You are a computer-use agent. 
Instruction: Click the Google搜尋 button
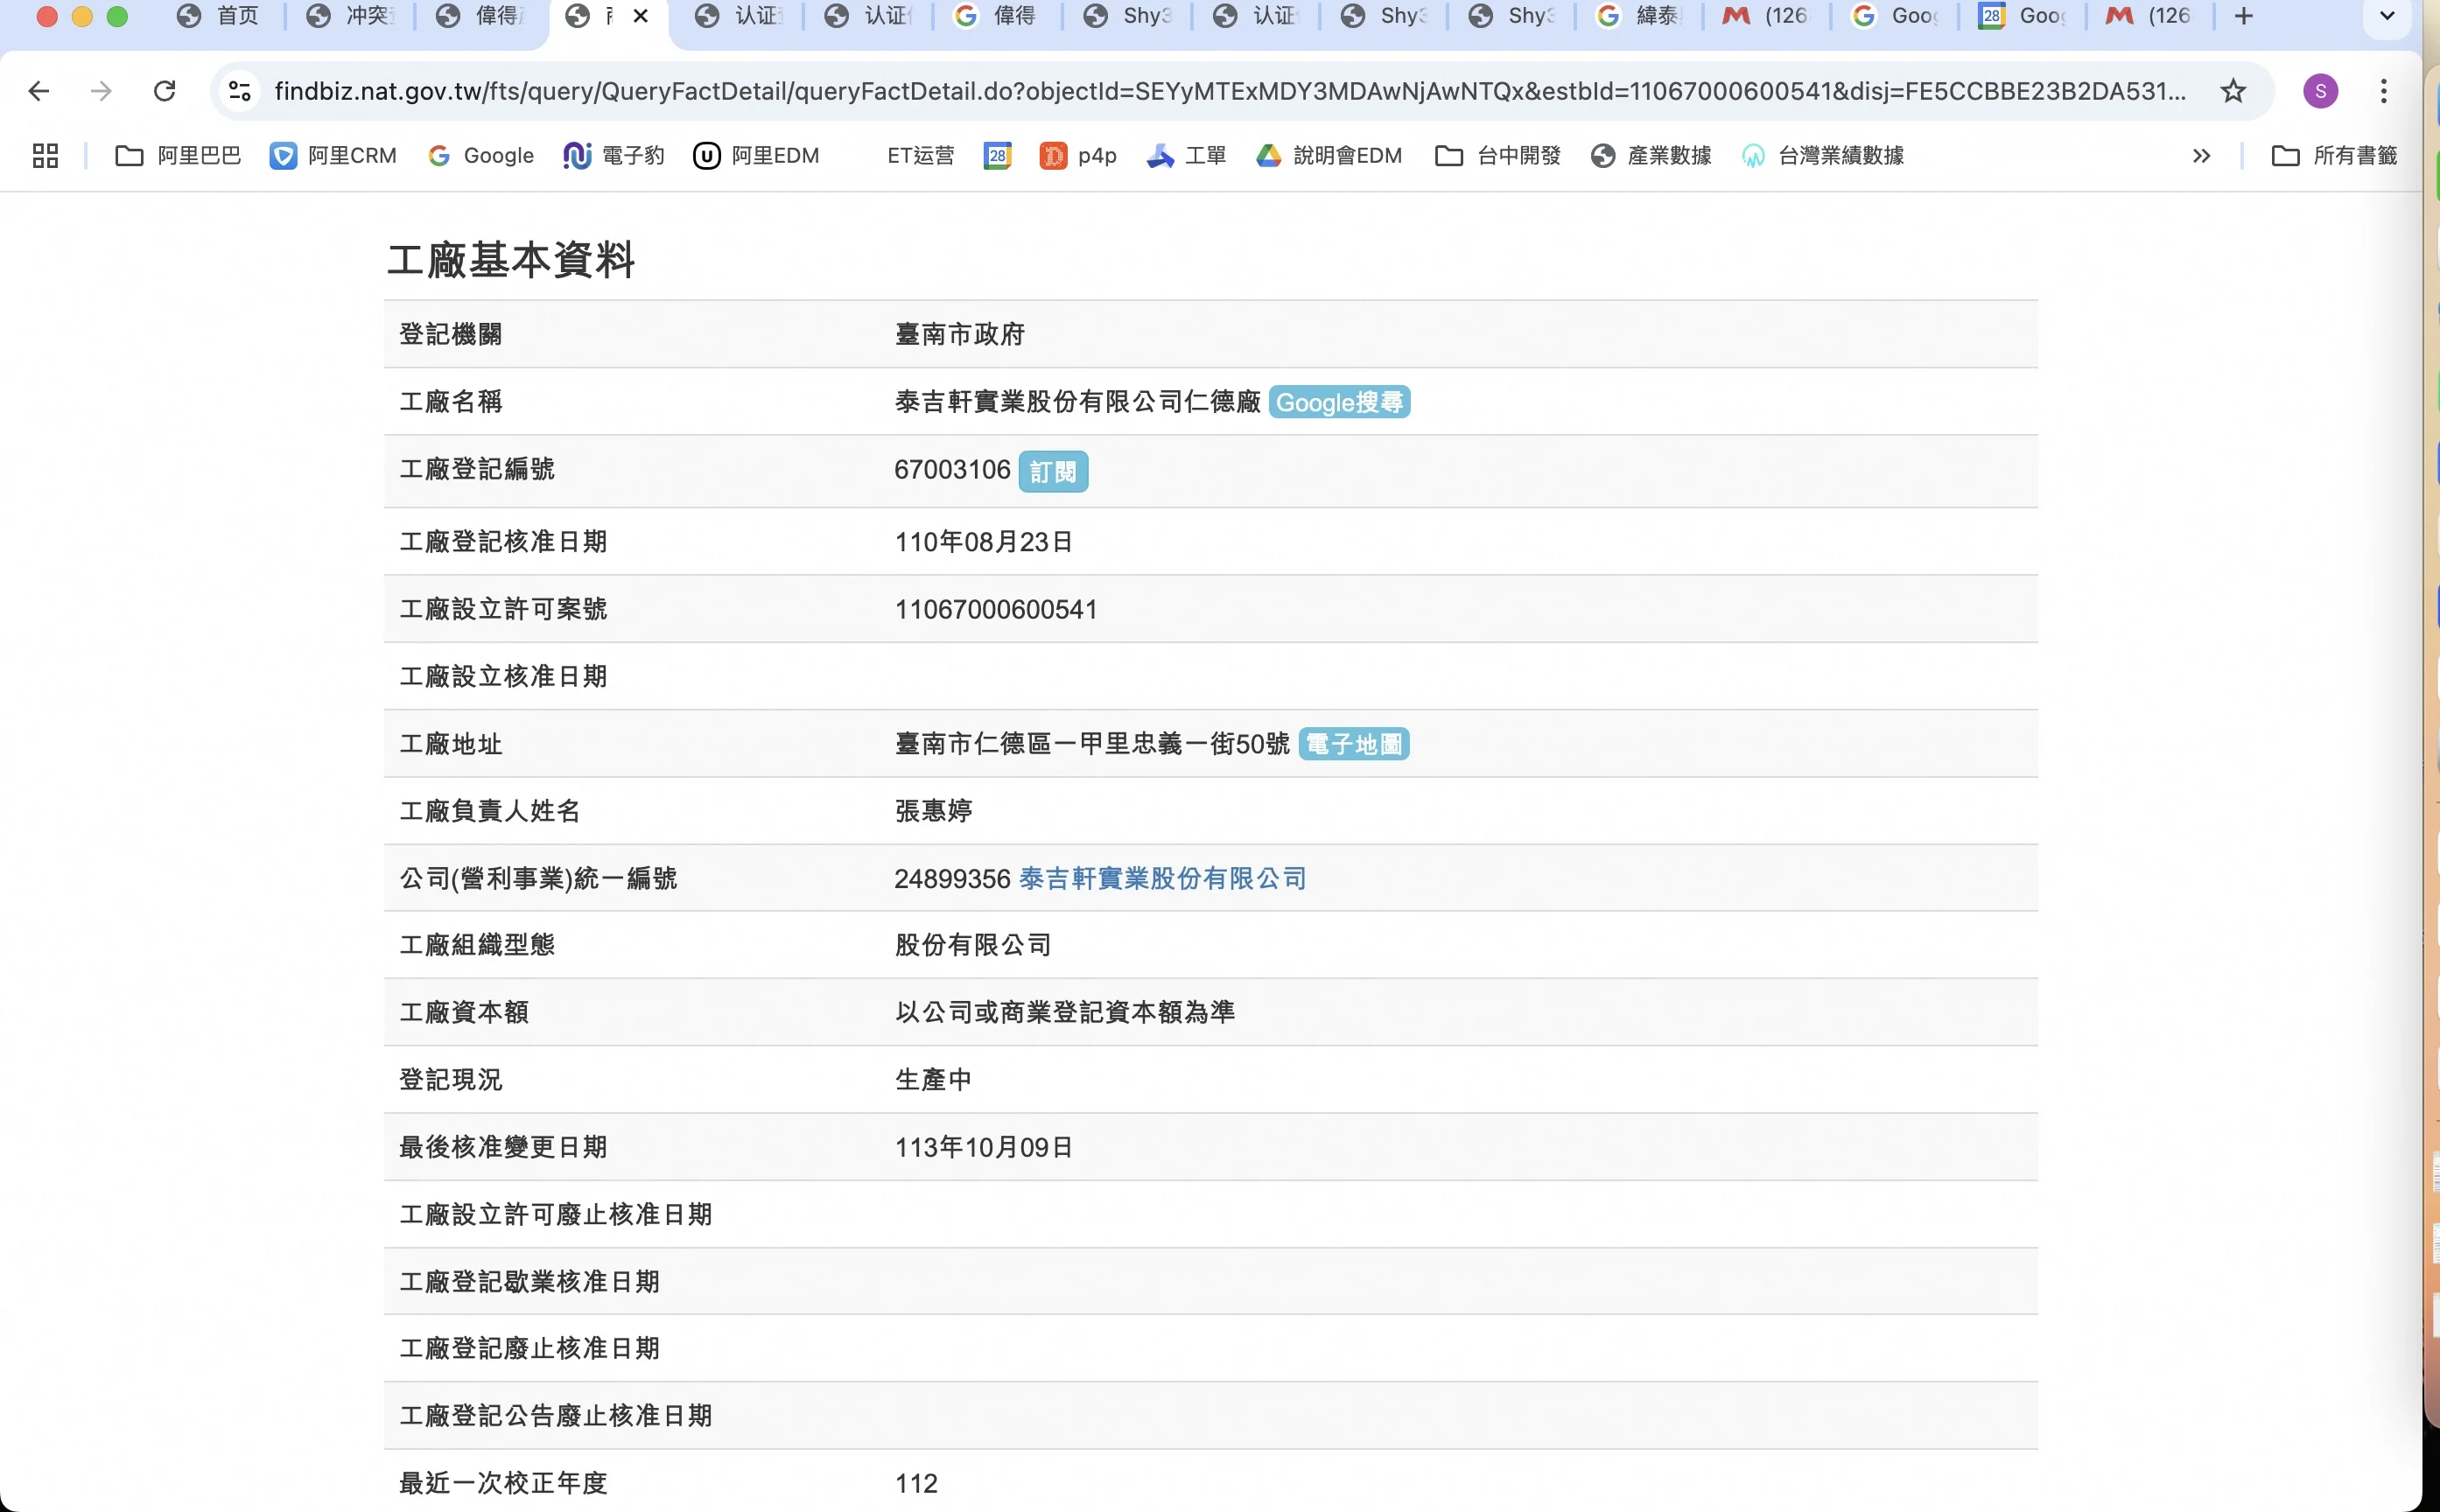(1339, 402)
